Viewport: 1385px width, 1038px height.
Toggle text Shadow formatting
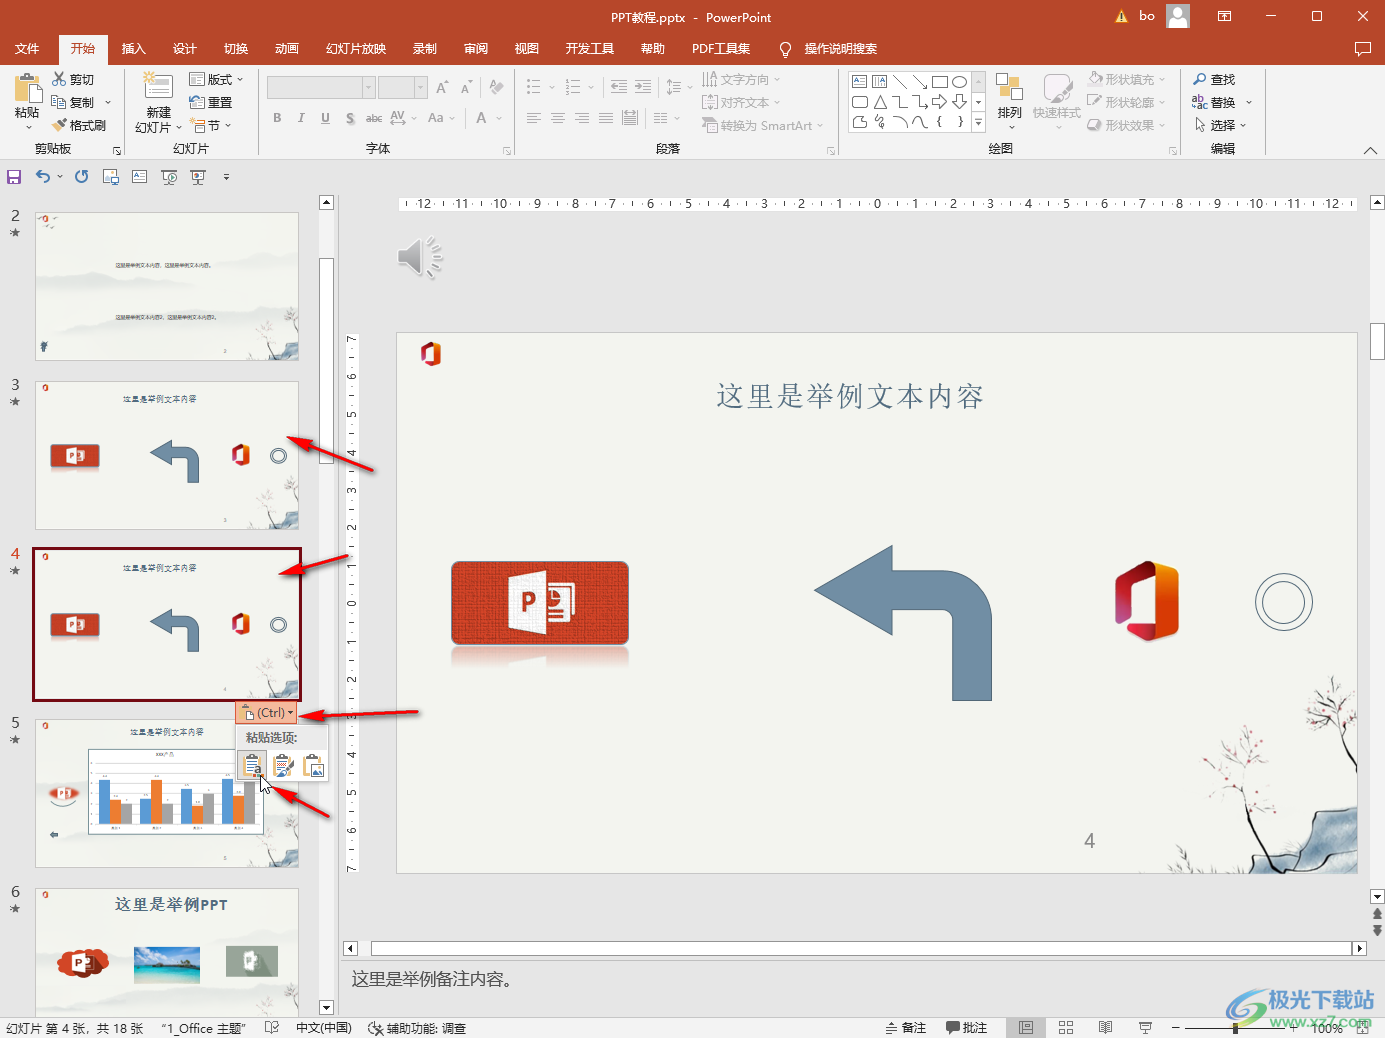click(349, 118)
